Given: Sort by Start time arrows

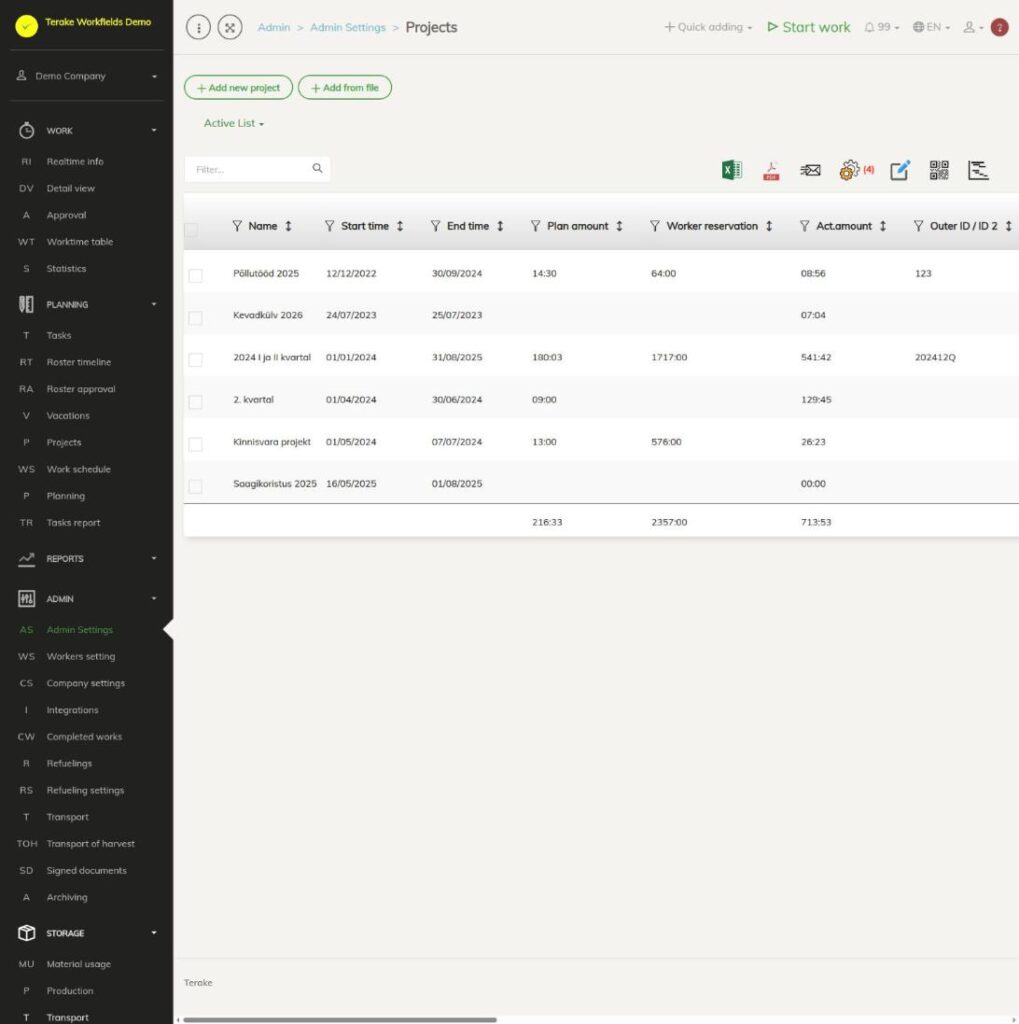Looking at the screenshot, I should (x=400, y=226).
